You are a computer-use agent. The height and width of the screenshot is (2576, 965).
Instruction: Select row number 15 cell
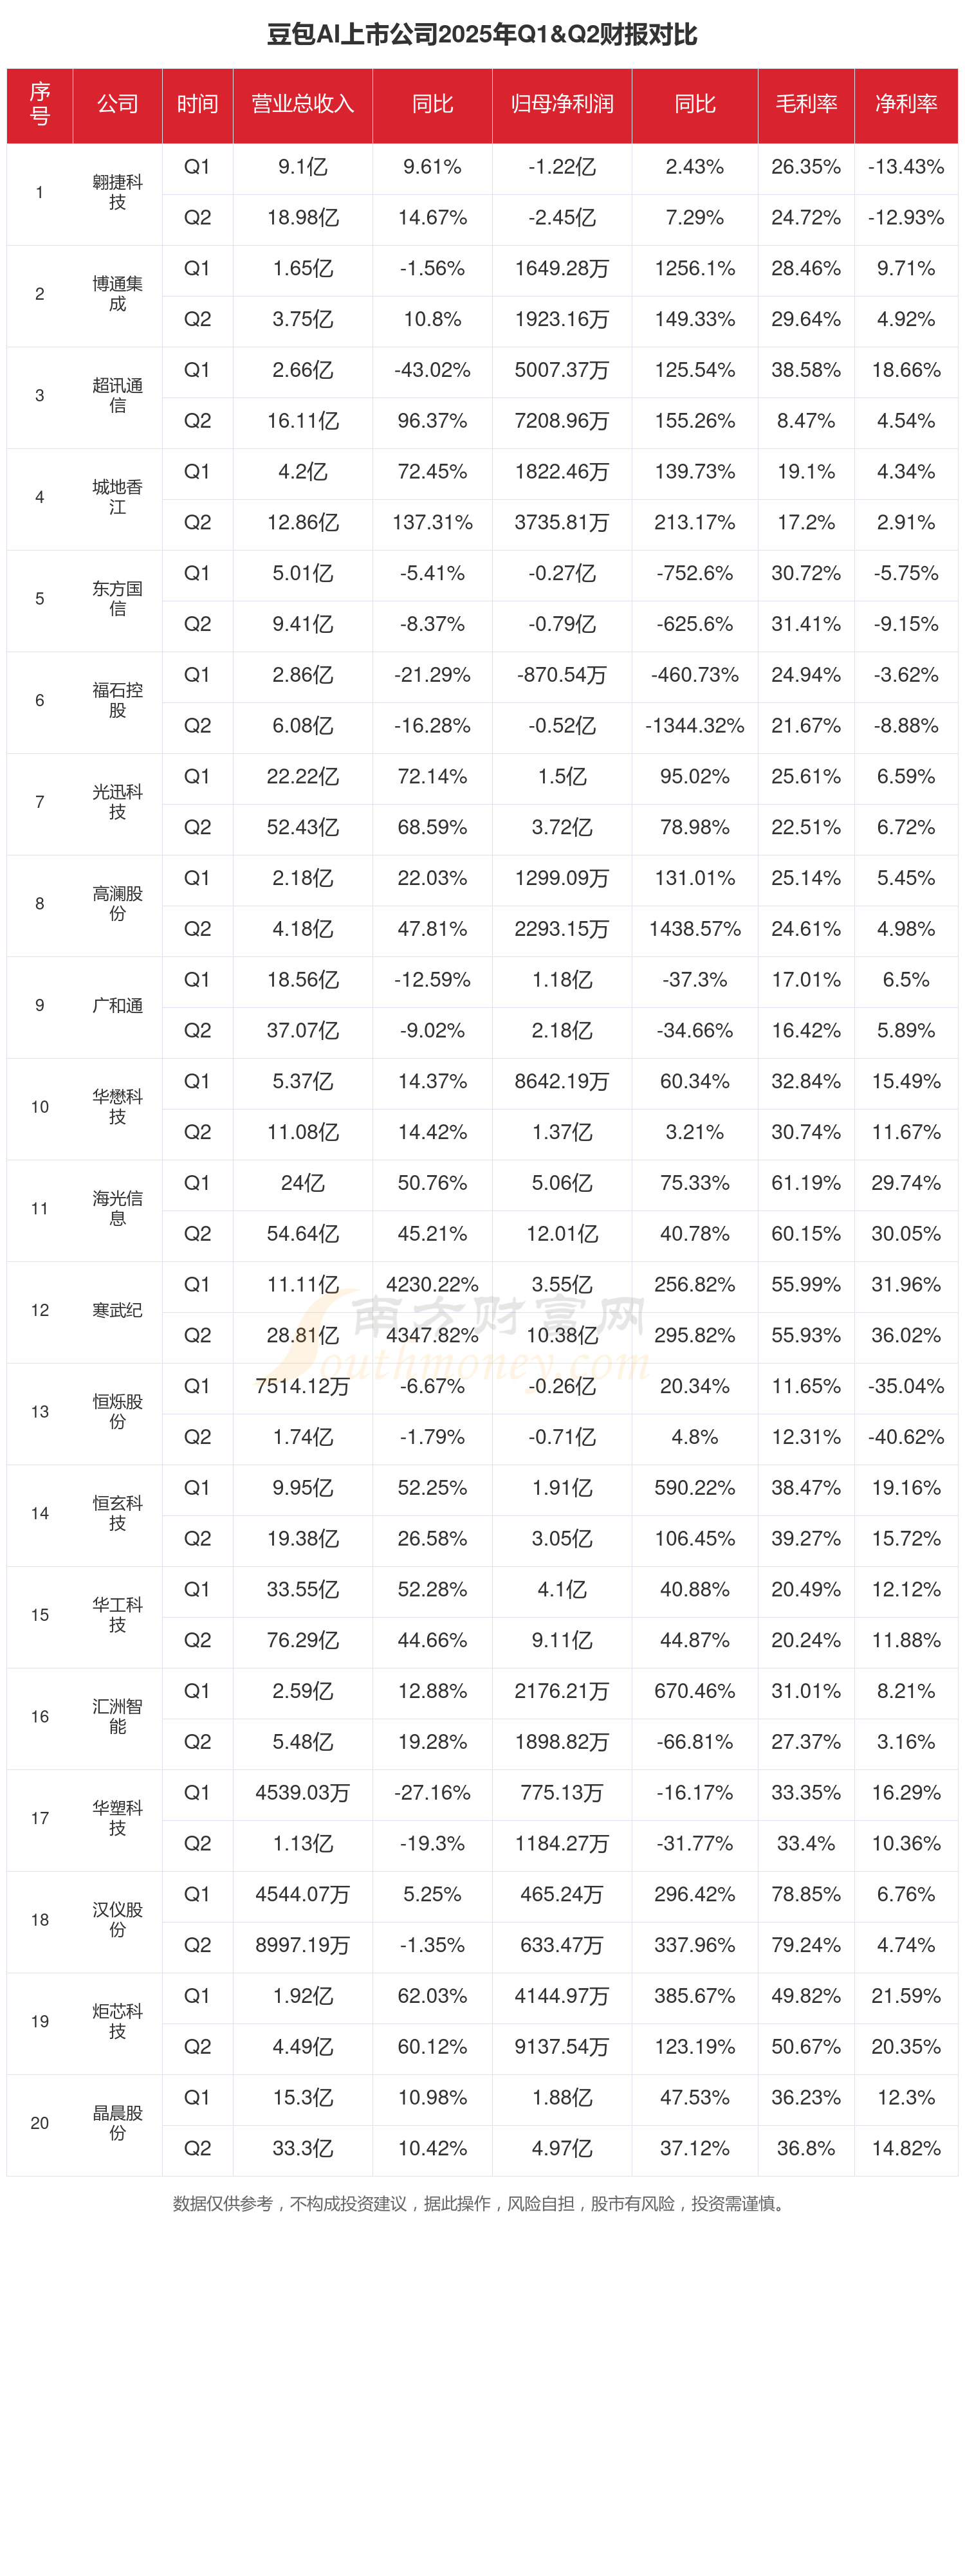pos(40,1615)
